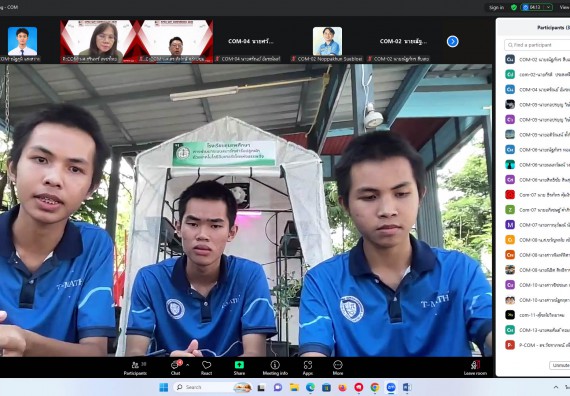Viewport: 570px width, 396px height.
Task: Select the COM-02 name tile beside arrow
Action: [x=403, y=41]
